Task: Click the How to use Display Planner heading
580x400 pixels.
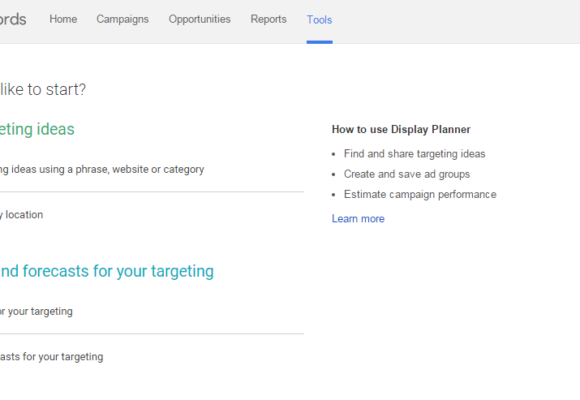Action: click(401, 130)
